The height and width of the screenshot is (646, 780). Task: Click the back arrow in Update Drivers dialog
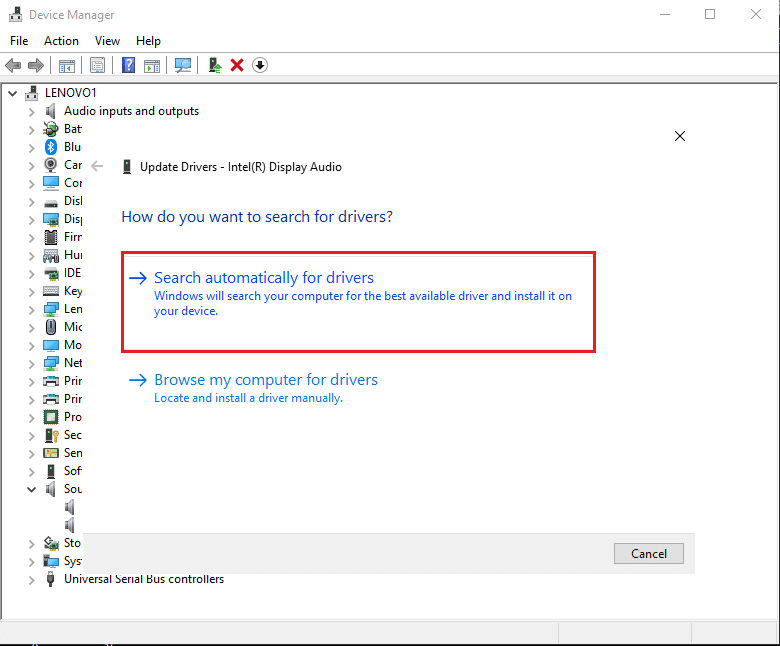point(98,166)
